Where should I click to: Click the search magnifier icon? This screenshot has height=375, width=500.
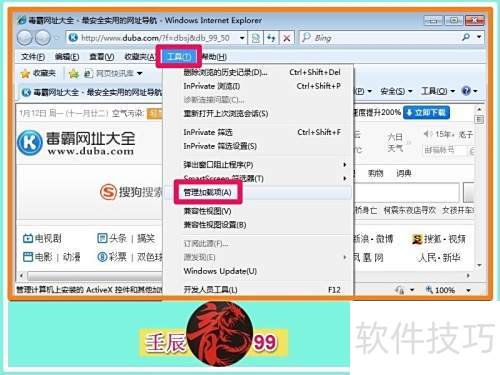click(x=466, y=37)
